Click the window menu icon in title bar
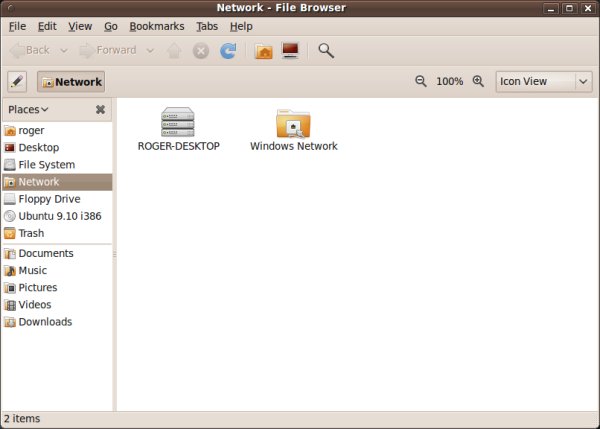The width and height of the screenshot is (600, 429). click(x=10, y=8)
